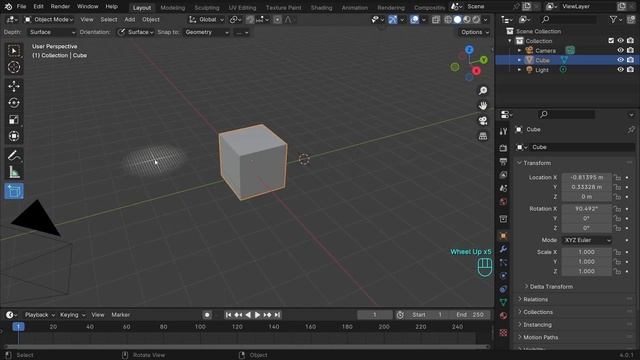Switch to the Sculpting workspace tab
The image size is (640, 360).
click(x=207, y=7)
